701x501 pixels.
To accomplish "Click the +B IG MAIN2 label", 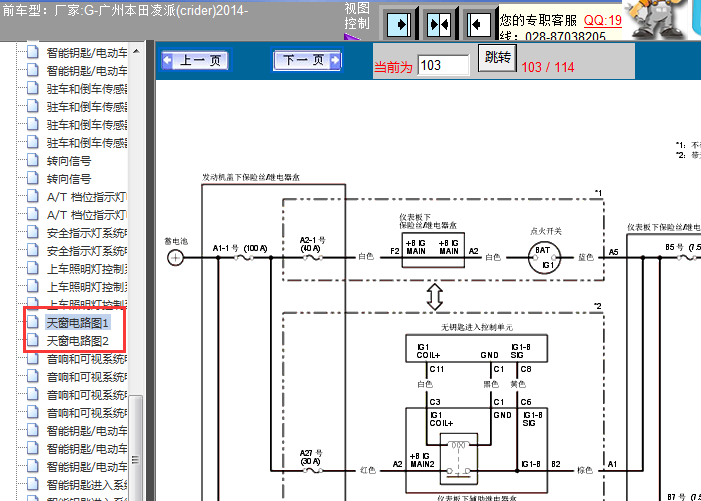I will 422,460.
